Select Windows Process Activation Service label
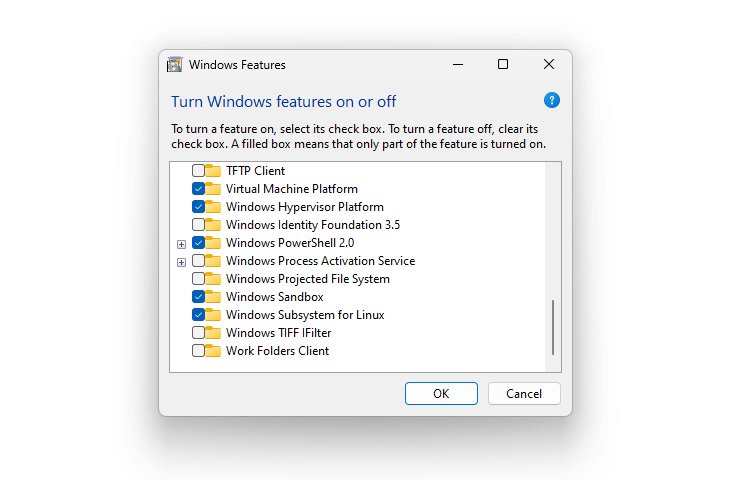The width and height of the screenshot is (733, 480). [x=321, y=261]
